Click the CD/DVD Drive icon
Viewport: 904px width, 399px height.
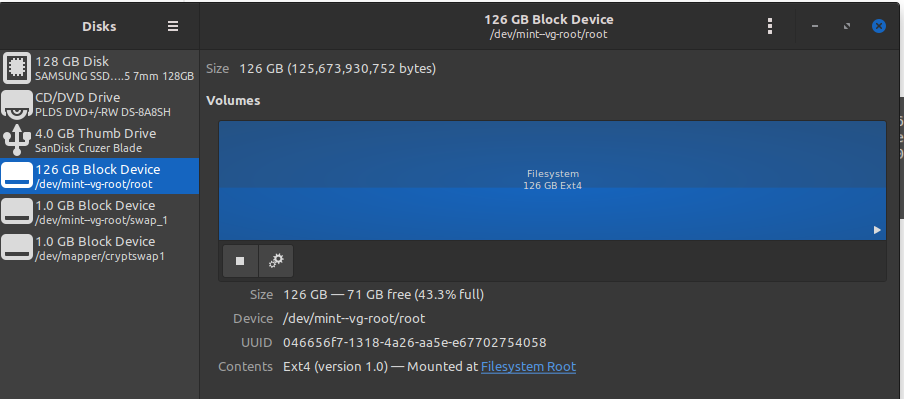click(x=17, y=104)
